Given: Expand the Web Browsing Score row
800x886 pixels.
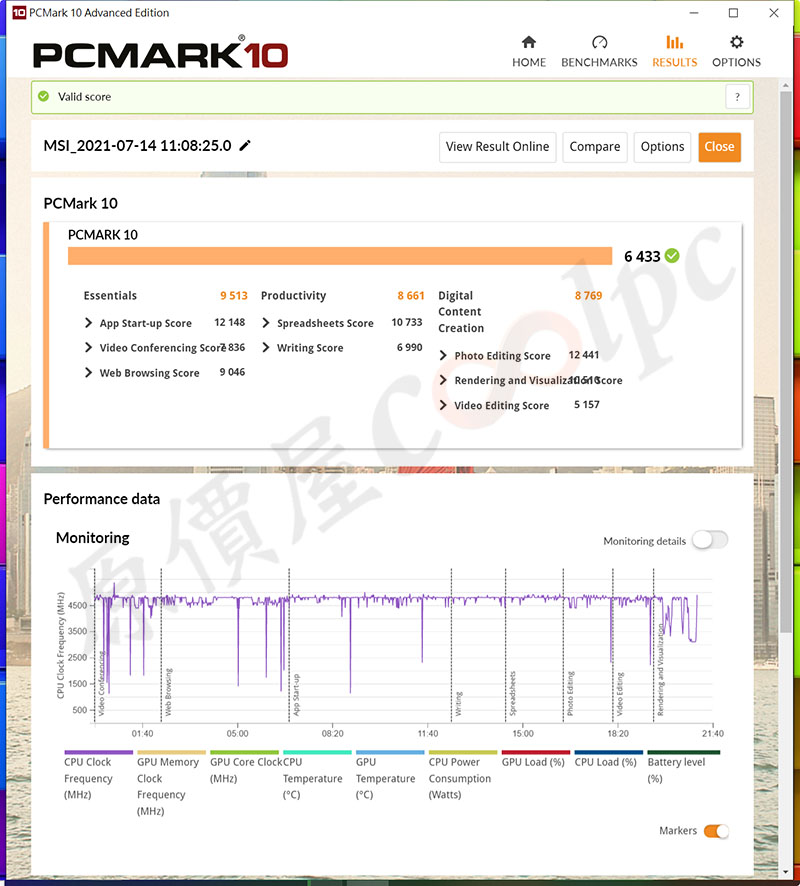Looking at the screenshot, I should [88, 372].
